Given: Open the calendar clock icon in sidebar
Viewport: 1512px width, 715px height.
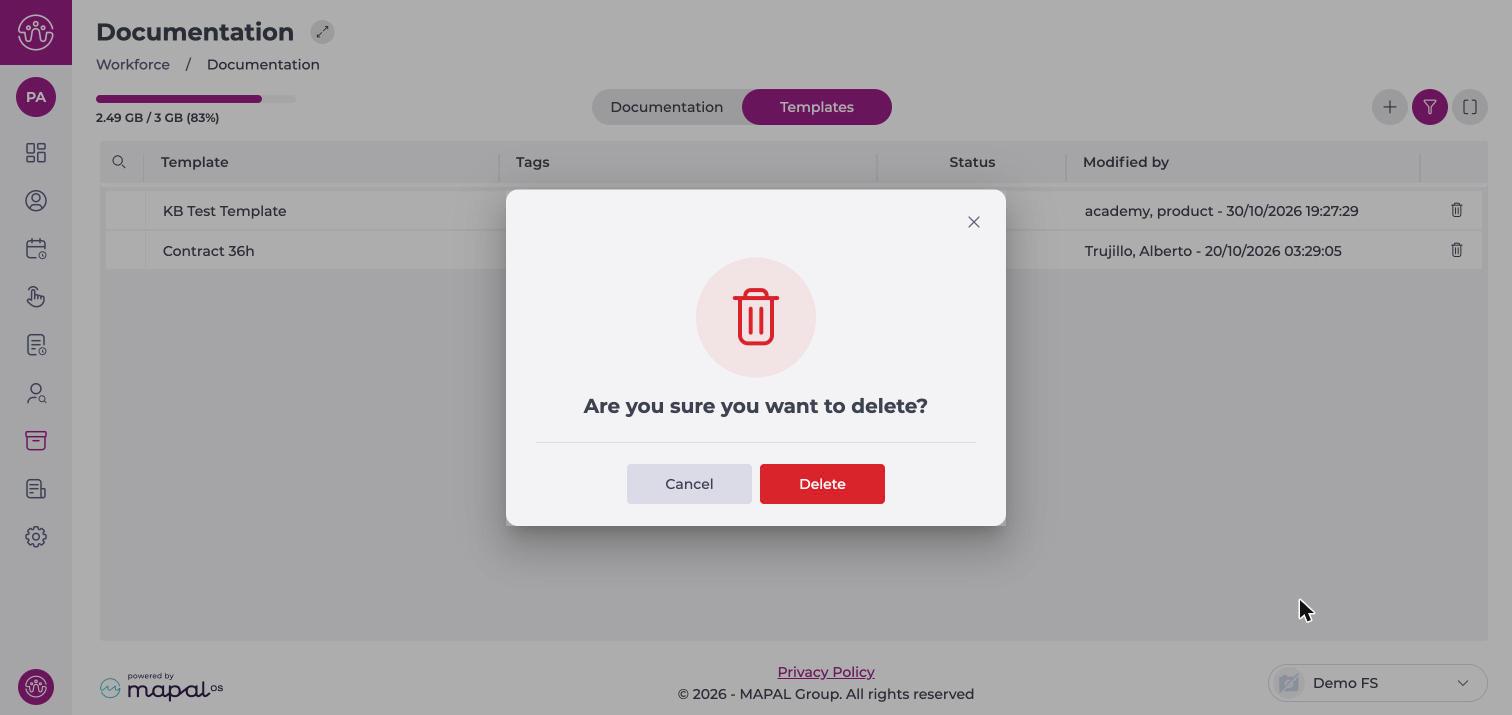Looking at the screenshot, I should (36, 249).
